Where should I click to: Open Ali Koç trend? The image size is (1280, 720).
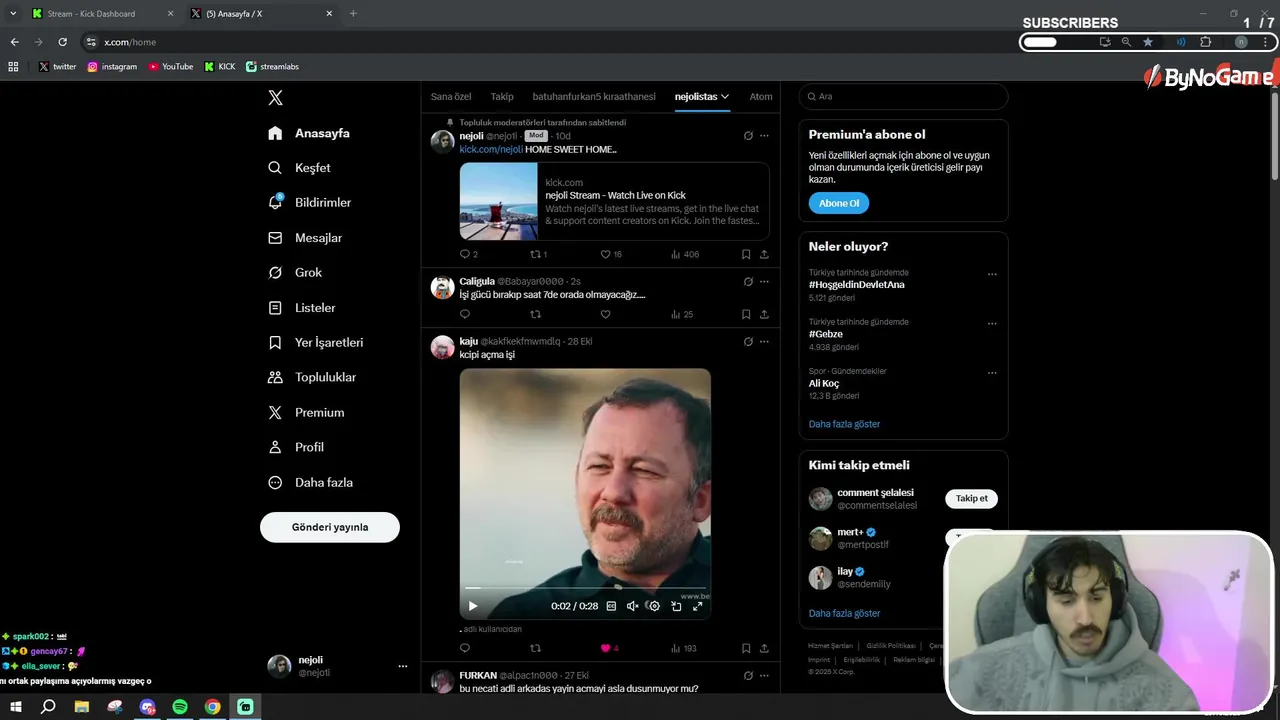[824, 383]
